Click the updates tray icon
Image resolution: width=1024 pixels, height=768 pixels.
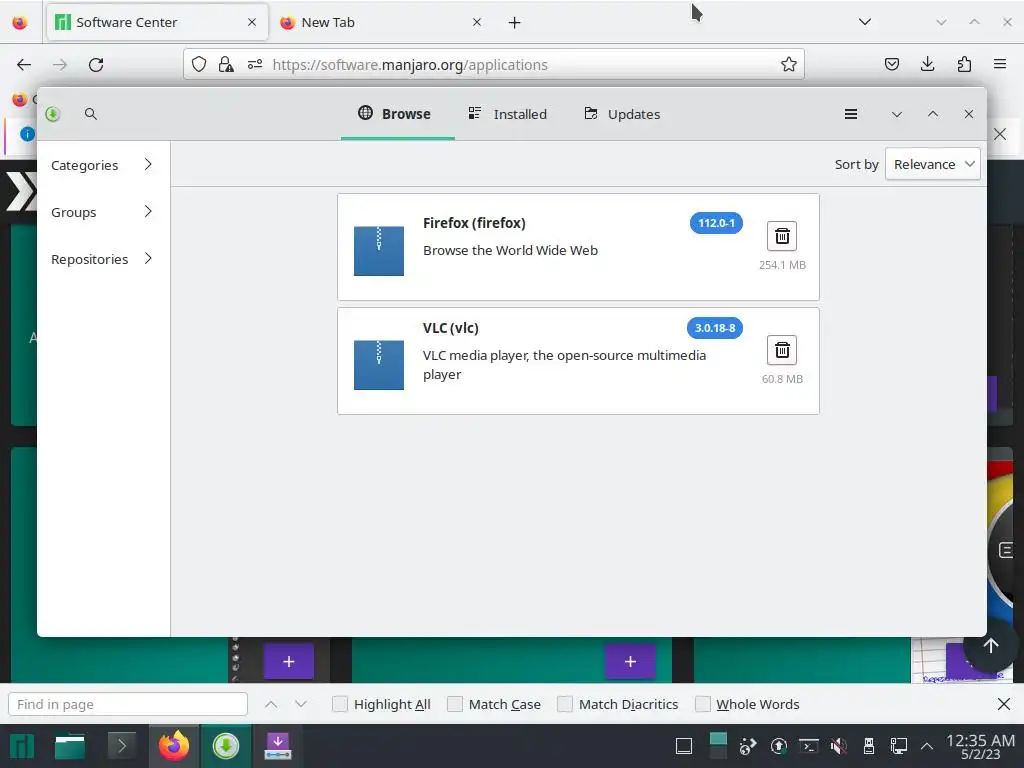pos(778,746)
